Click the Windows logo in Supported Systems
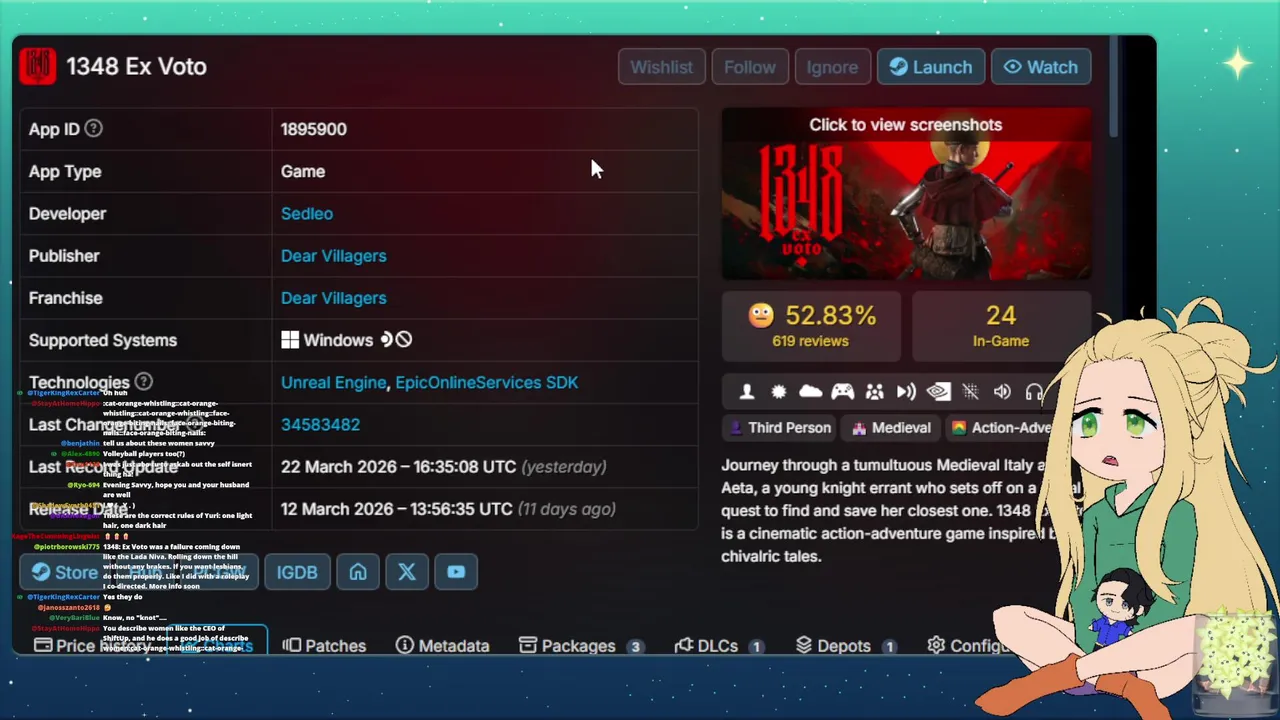 point(290,340)
